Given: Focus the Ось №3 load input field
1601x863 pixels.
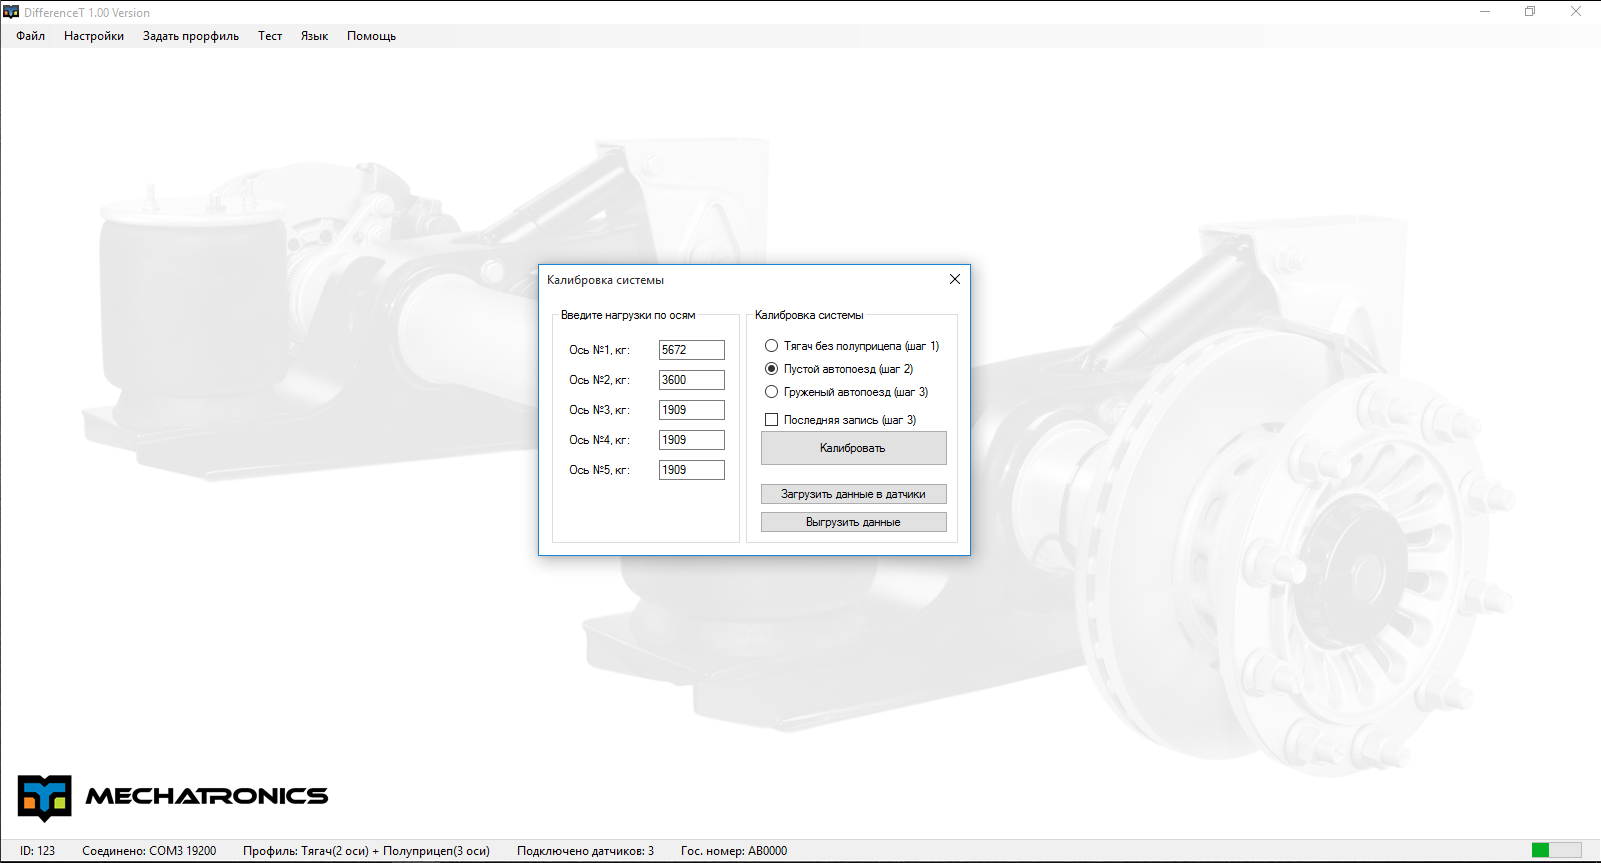Looking at the screenshot, I should [691, 410].
